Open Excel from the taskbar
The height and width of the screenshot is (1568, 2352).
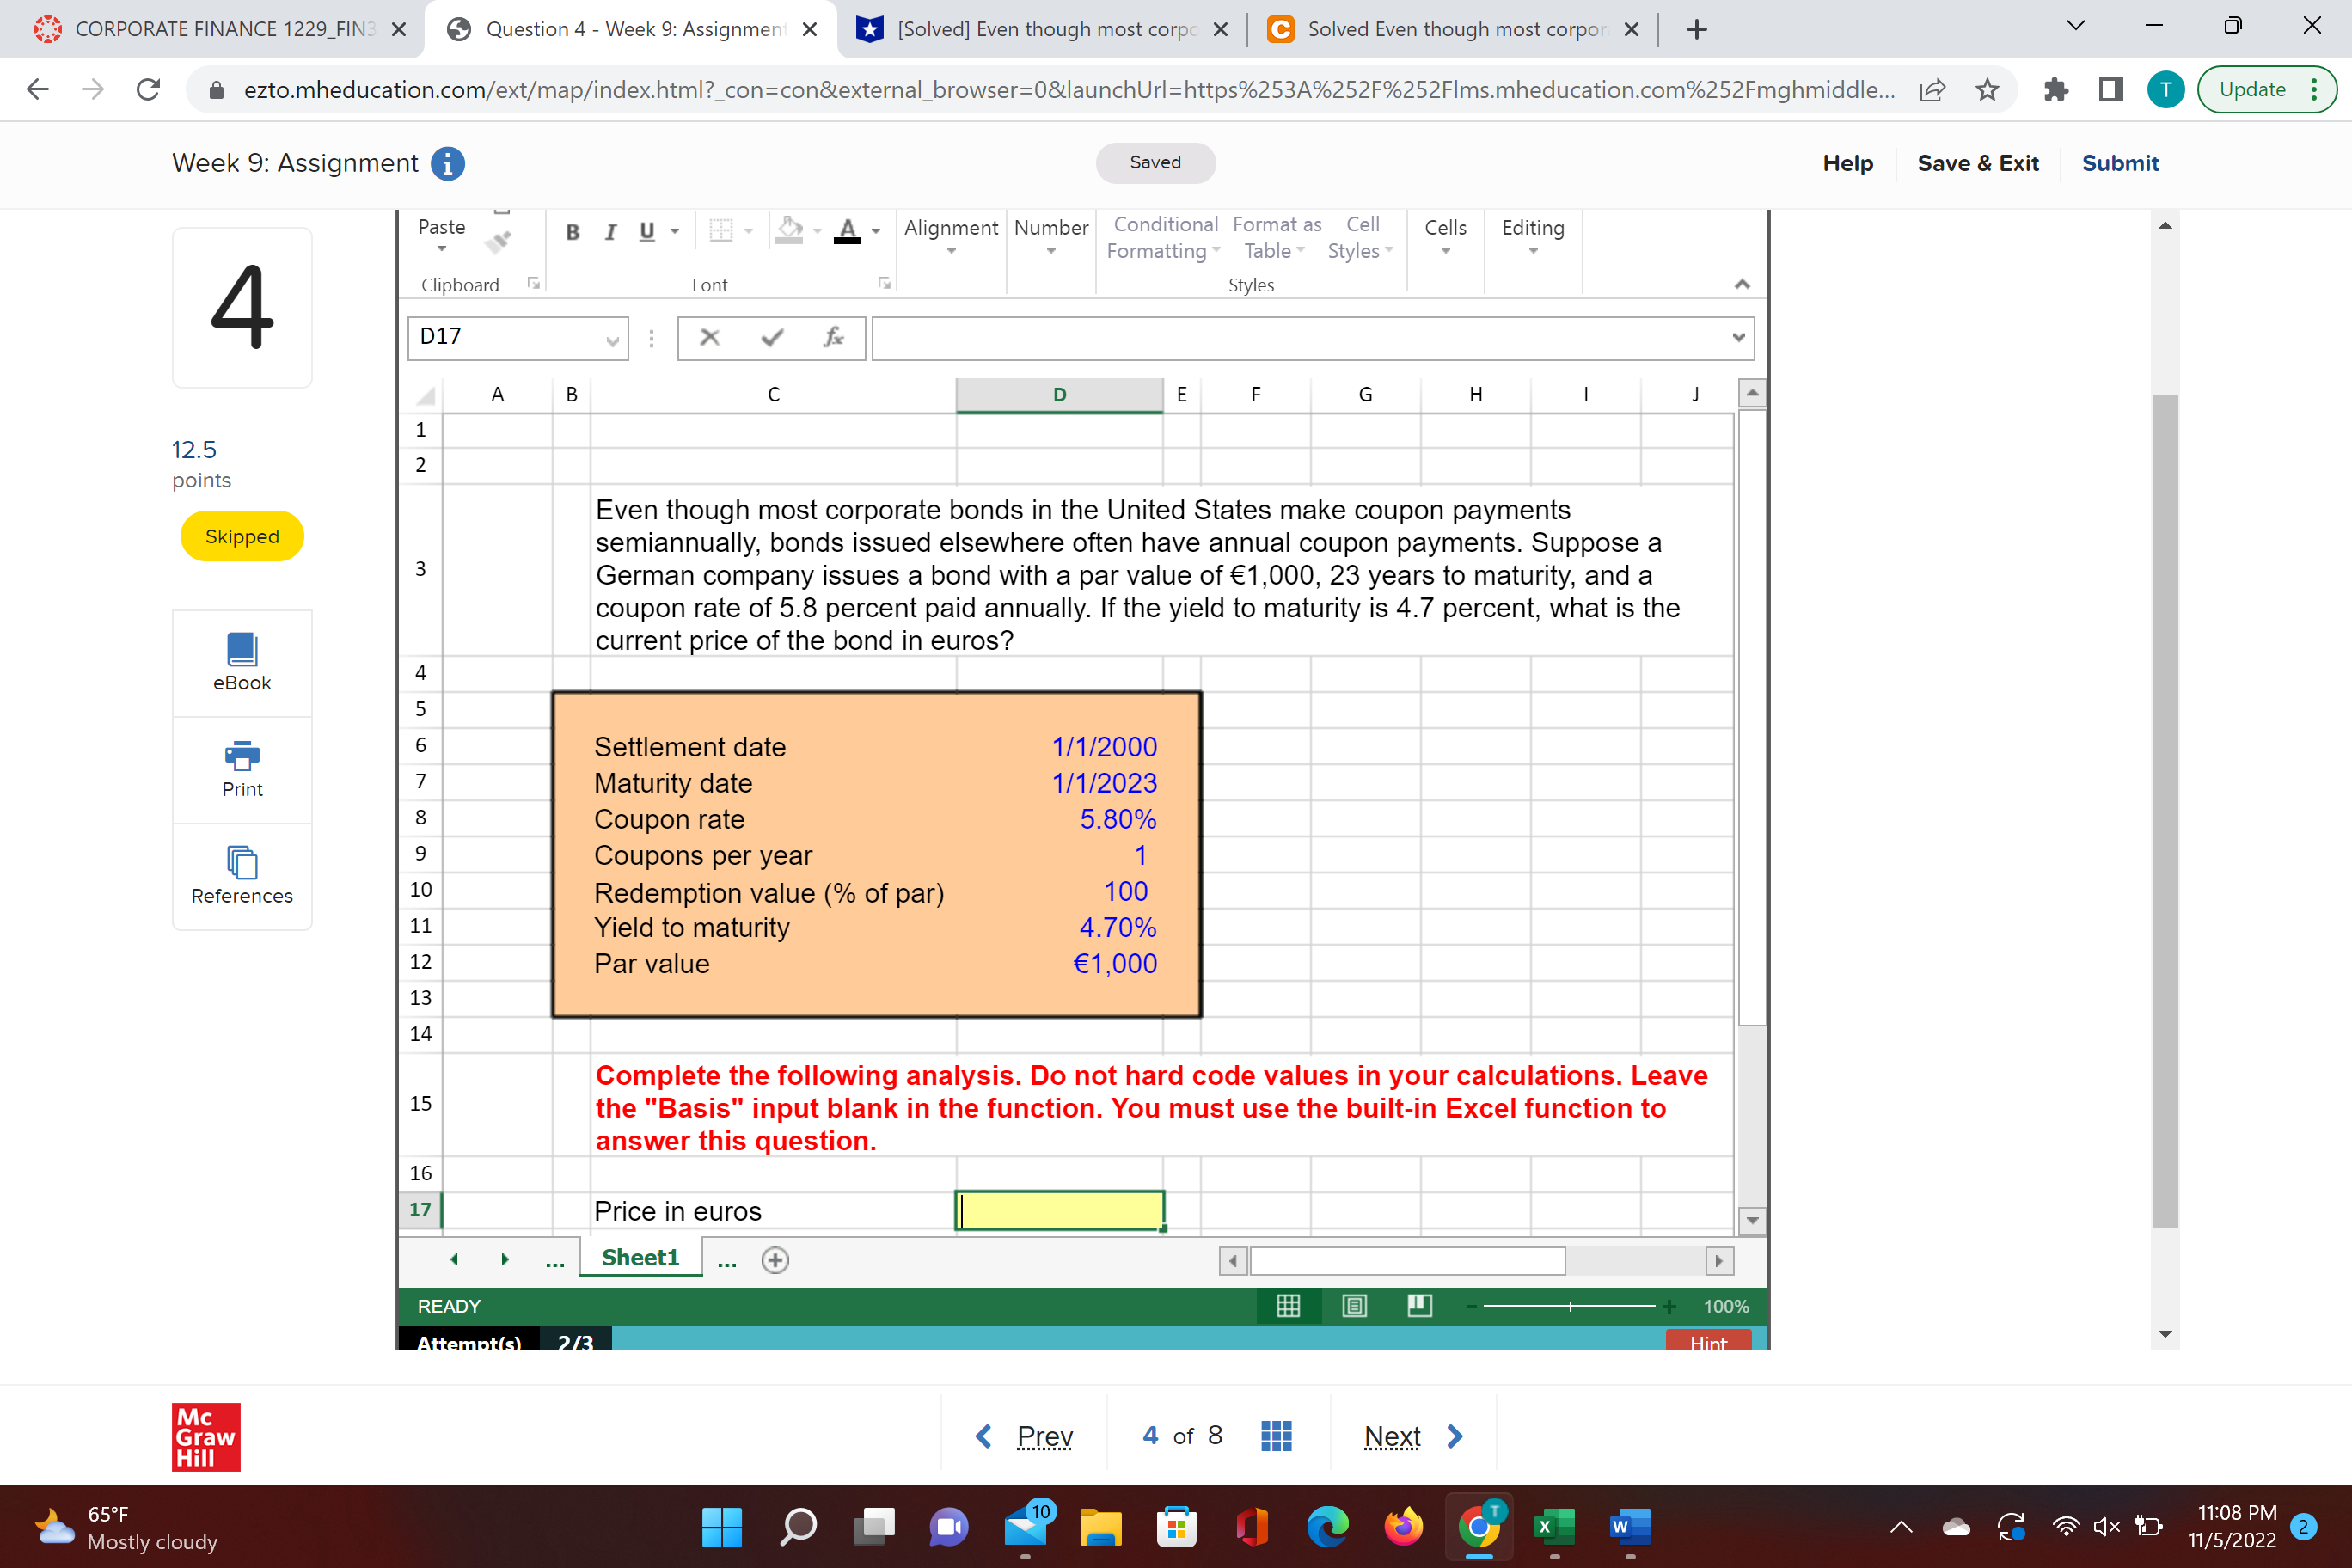(x=1553, y=1526)
